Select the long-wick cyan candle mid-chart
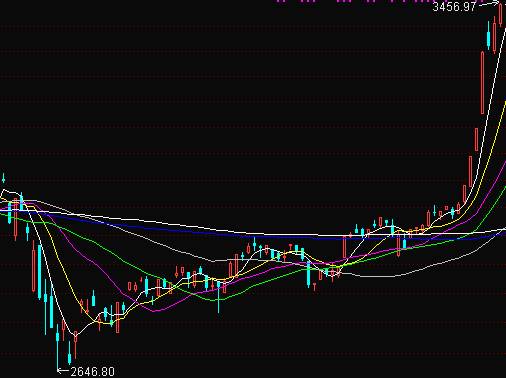The image size is (506, 378). pyautogui.click(x=219, y=295)
